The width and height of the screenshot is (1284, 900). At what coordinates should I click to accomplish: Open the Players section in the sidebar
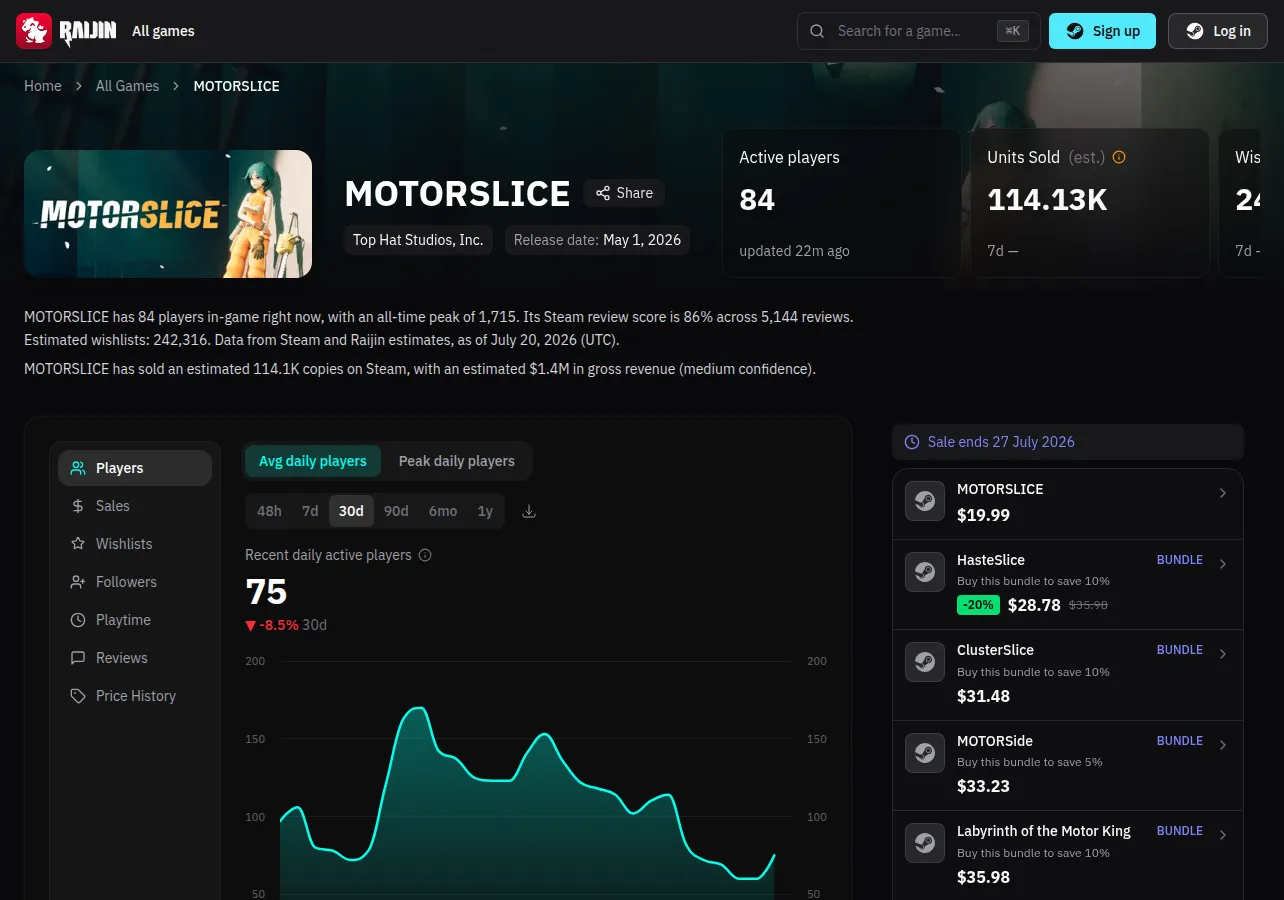click(x=135, y=468)
